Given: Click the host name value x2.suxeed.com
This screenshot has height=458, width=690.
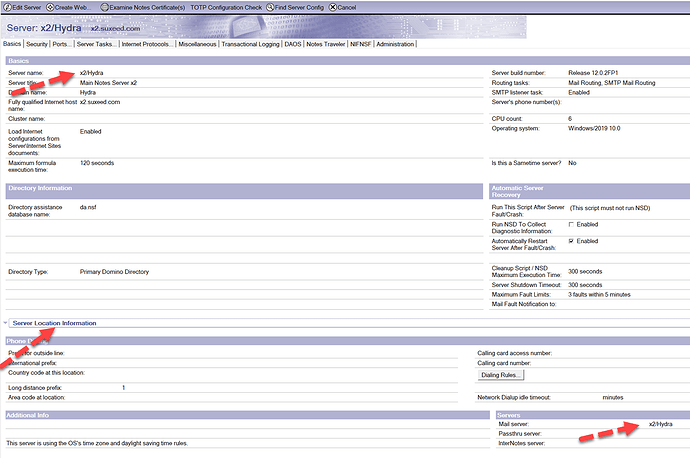Looking at the screenshot, I should click(x=100, y=102).
